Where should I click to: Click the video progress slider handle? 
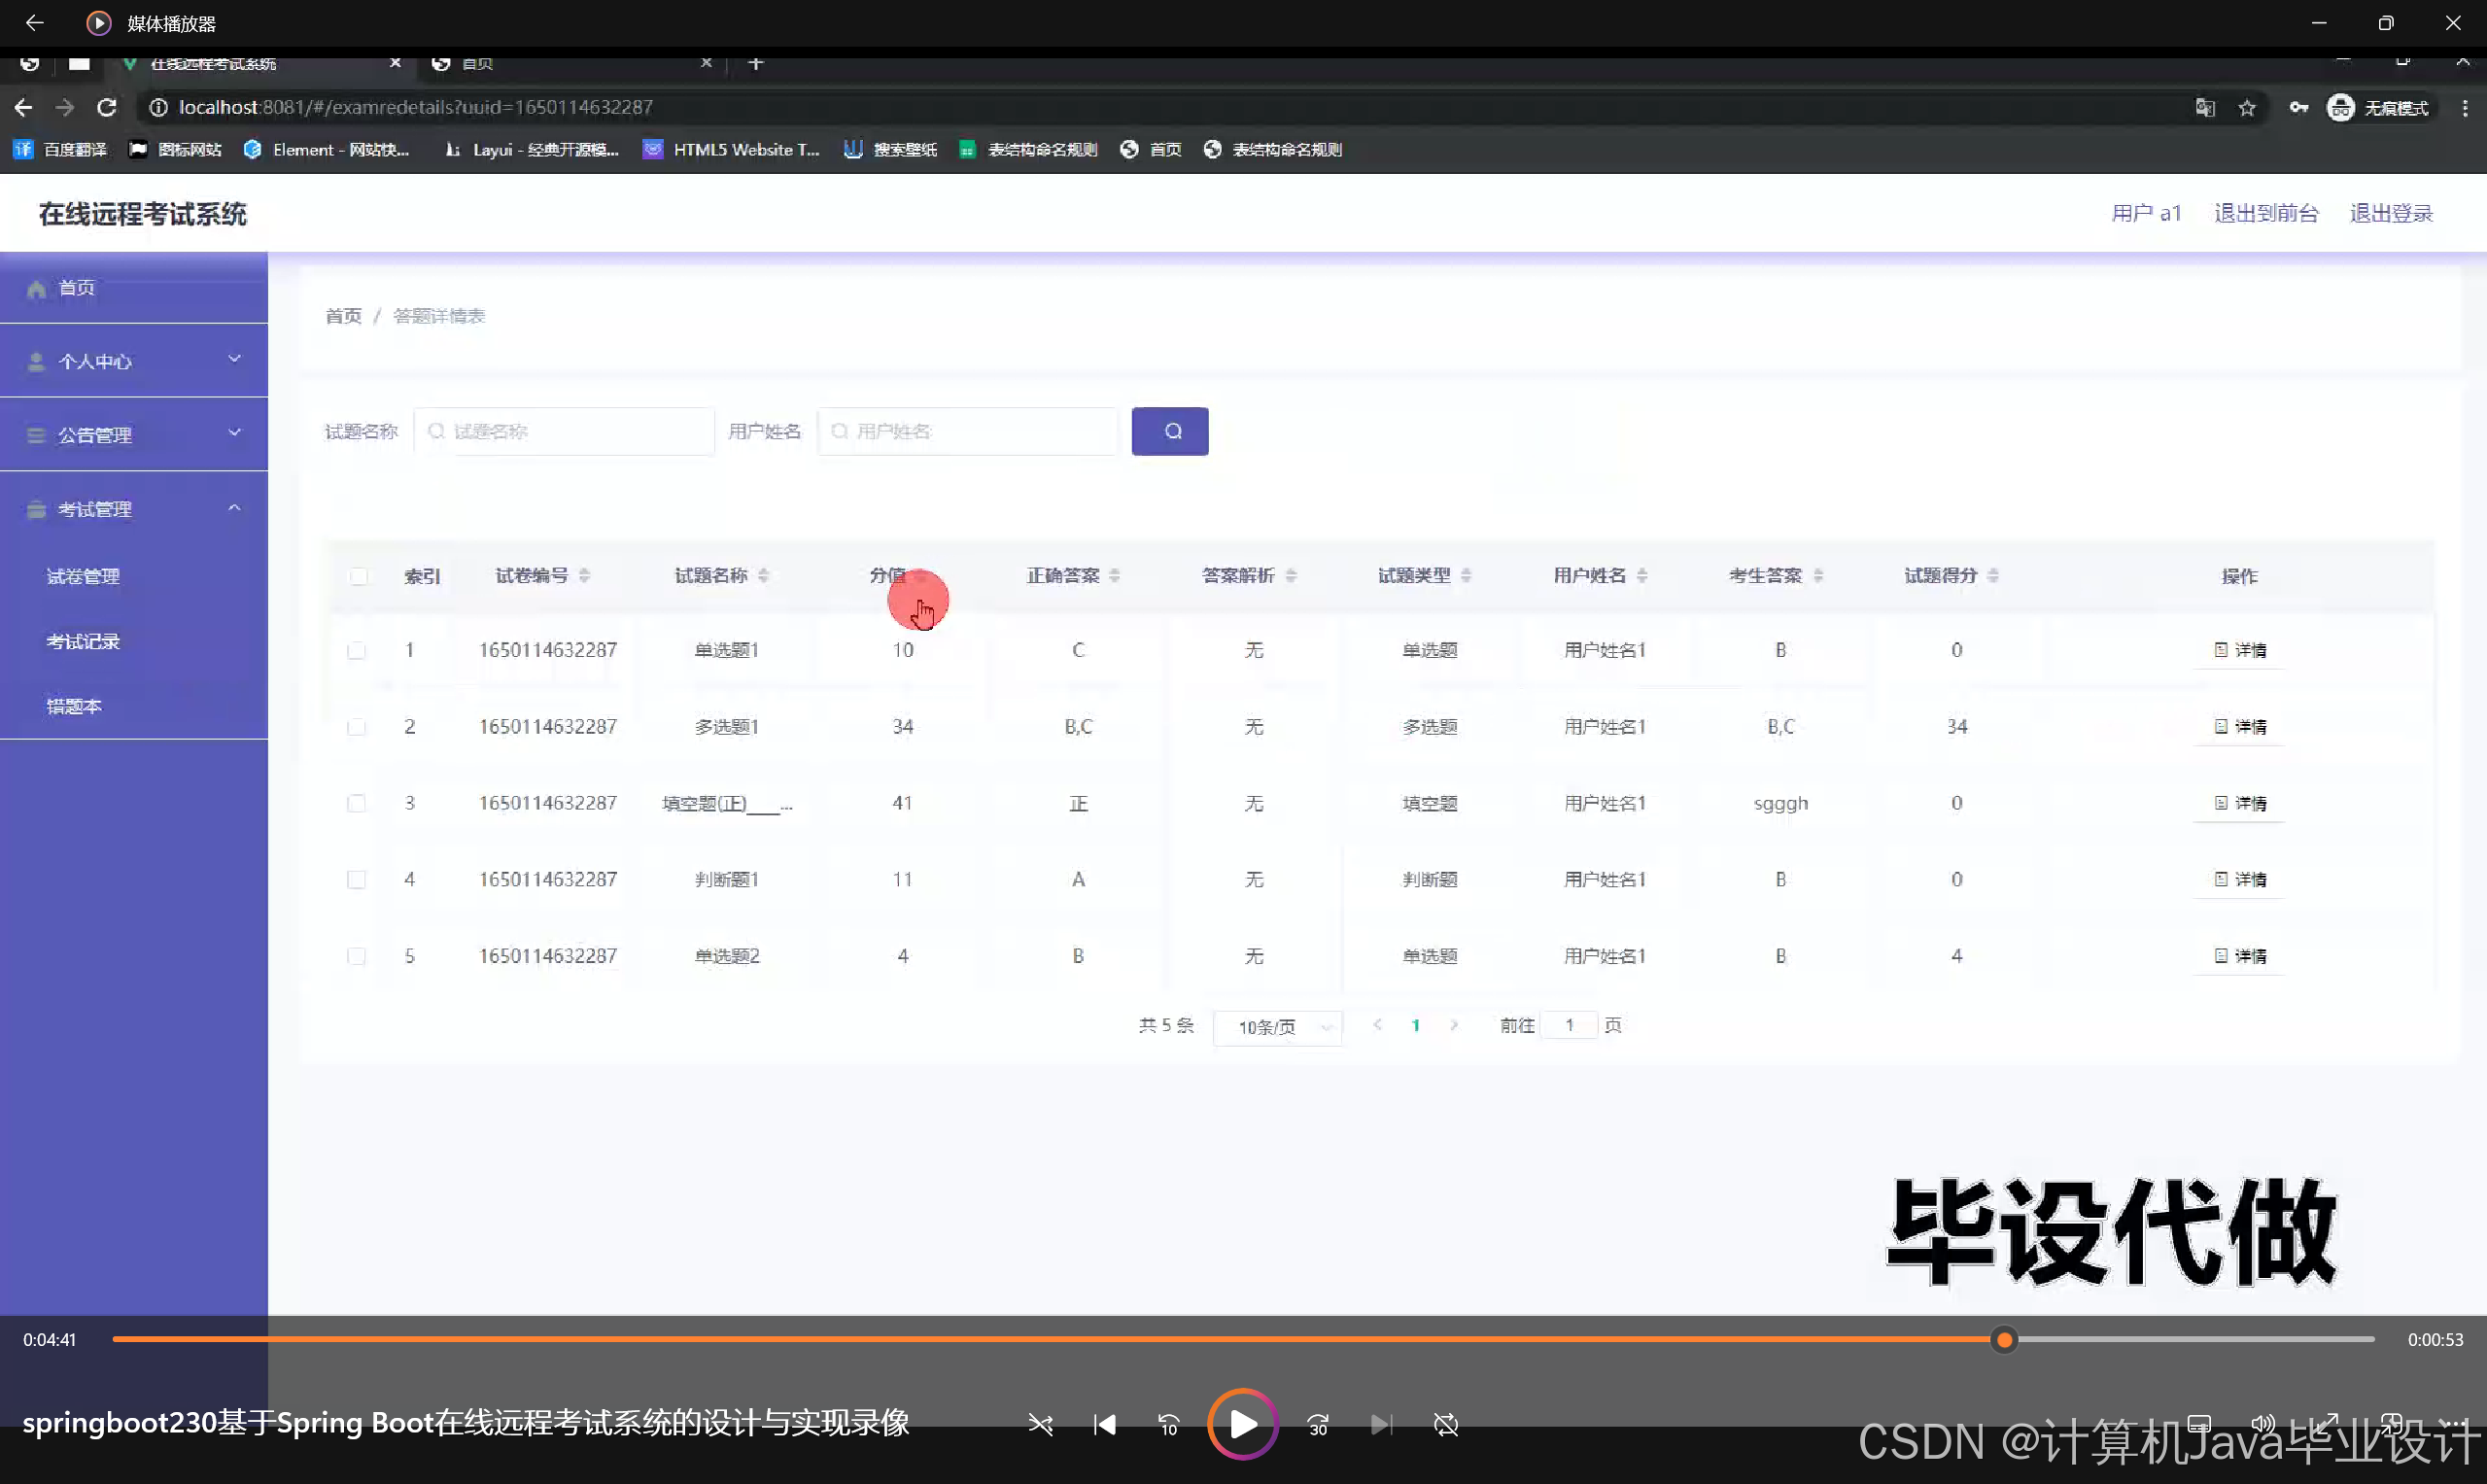(x=2004, y=1340)
